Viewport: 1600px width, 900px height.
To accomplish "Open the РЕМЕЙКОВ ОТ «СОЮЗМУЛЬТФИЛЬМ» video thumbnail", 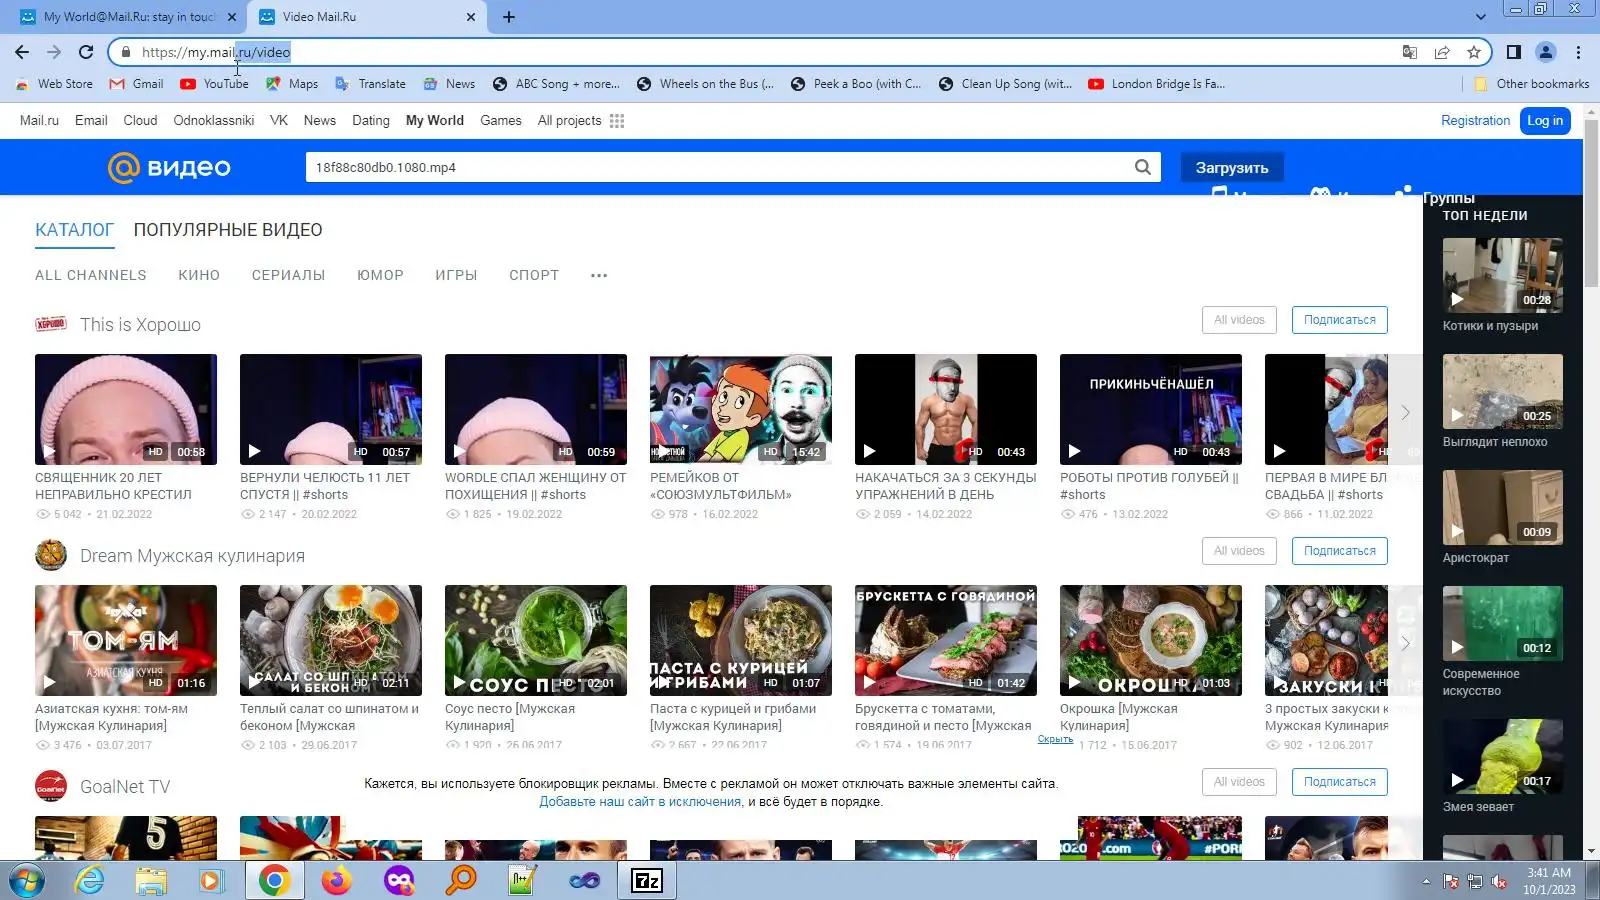I will pyautogui.click(x=741, y=409).
